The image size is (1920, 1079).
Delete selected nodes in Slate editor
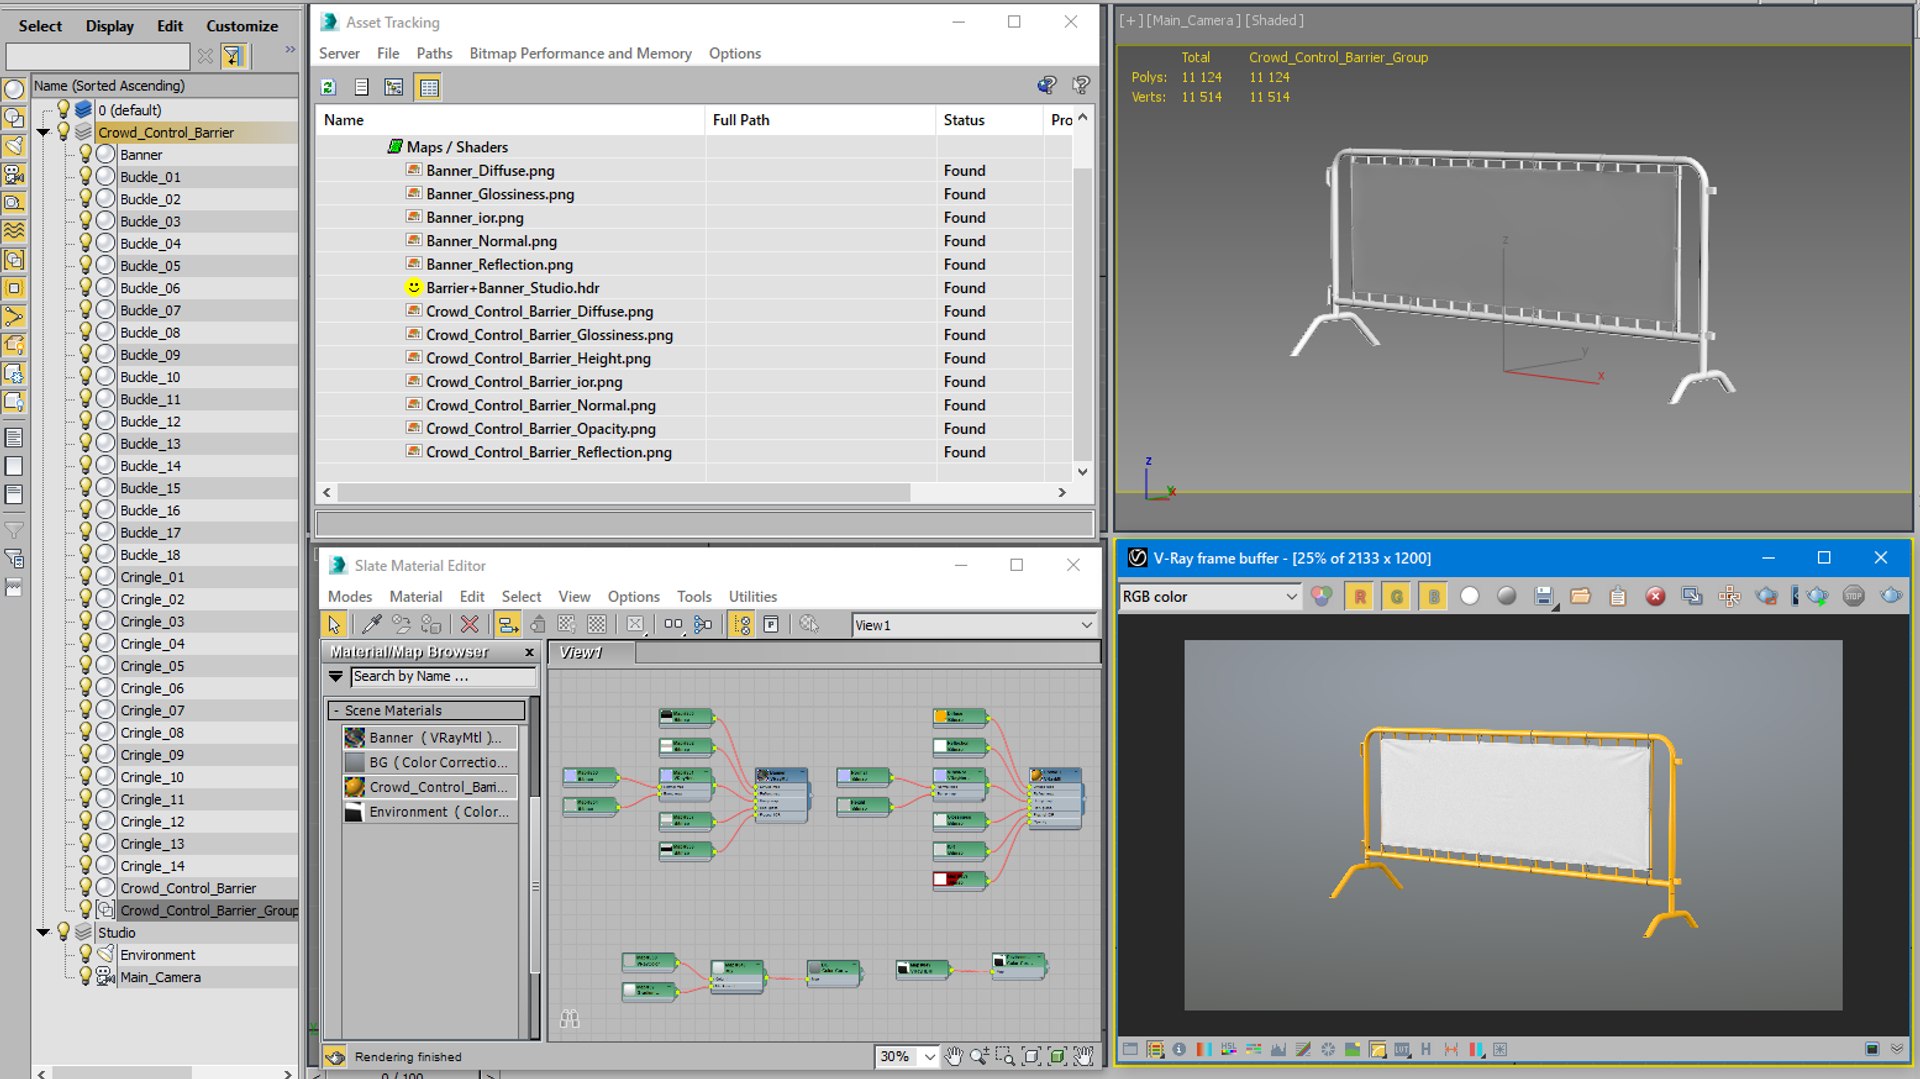point(469,625)
